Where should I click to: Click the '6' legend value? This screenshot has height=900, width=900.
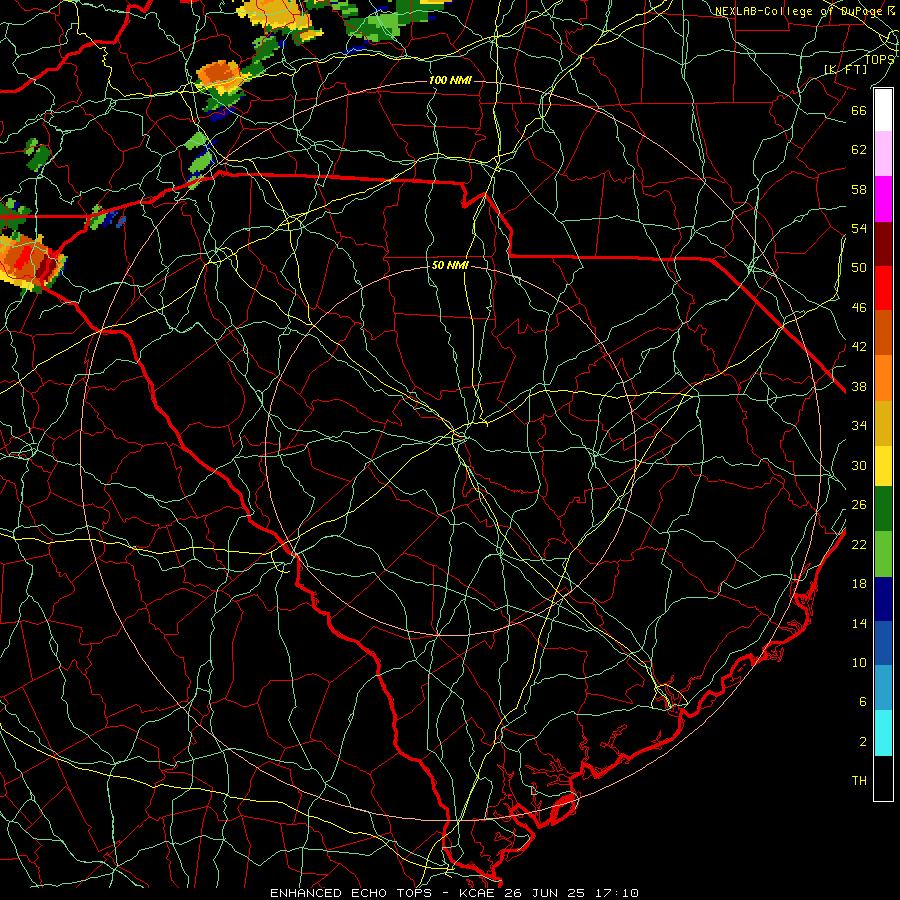click(x=862, y=702)
